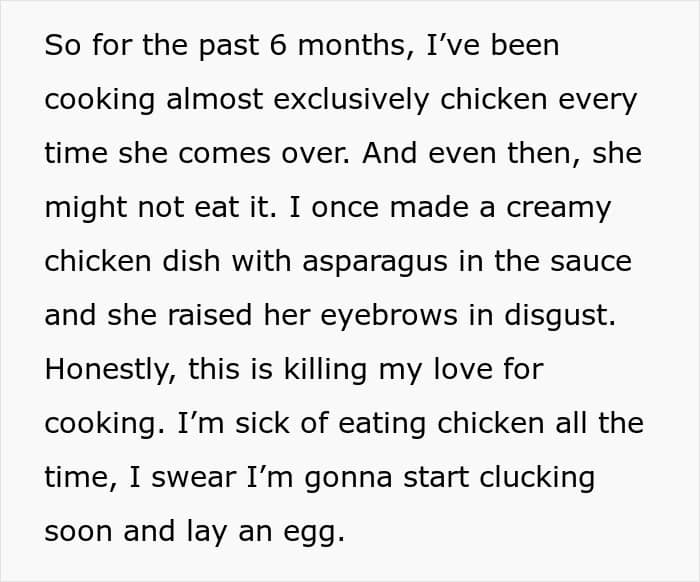The image size is (700, 582).
Task: Click the word "eyebrows"
Action: (x=389, y=316)
